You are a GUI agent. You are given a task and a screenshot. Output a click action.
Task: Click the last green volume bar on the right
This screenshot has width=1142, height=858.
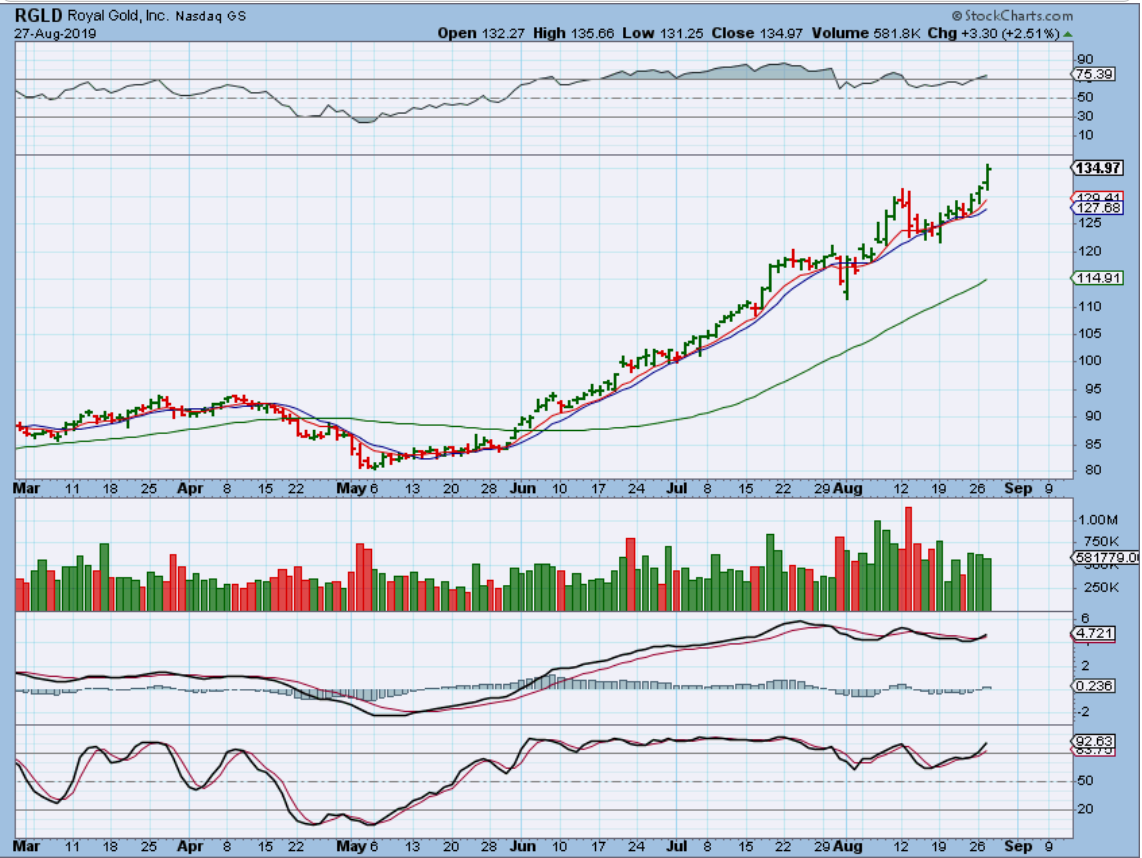click(988, 584)
